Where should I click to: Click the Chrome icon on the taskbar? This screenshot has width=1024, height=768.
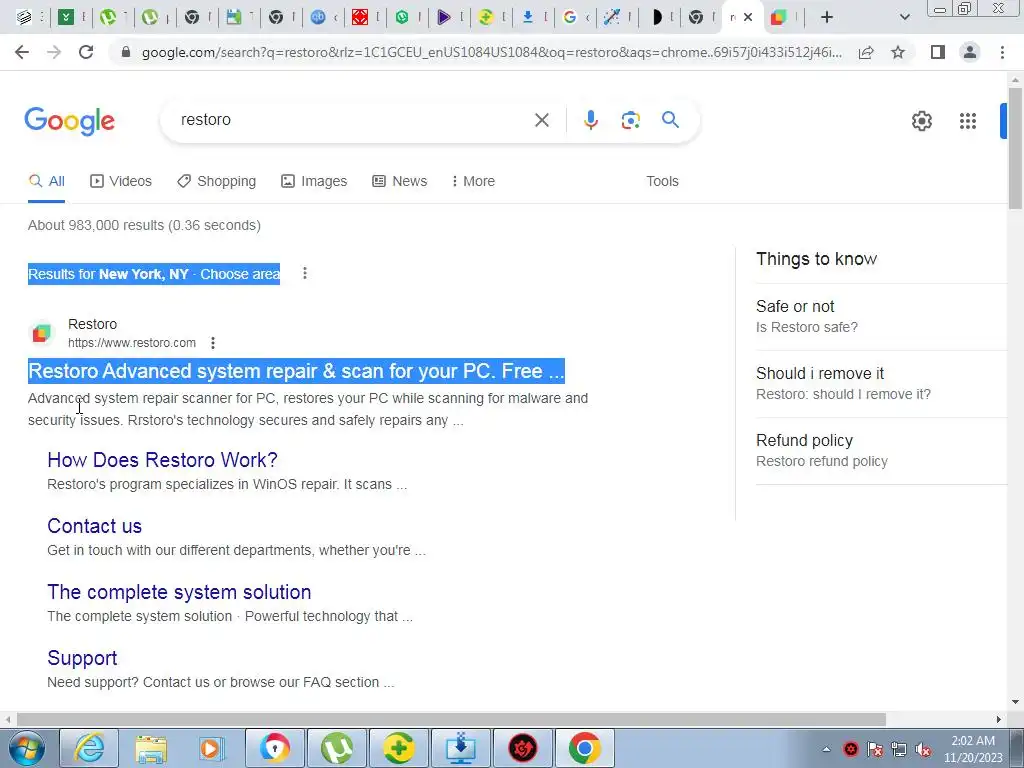point(584,748)
